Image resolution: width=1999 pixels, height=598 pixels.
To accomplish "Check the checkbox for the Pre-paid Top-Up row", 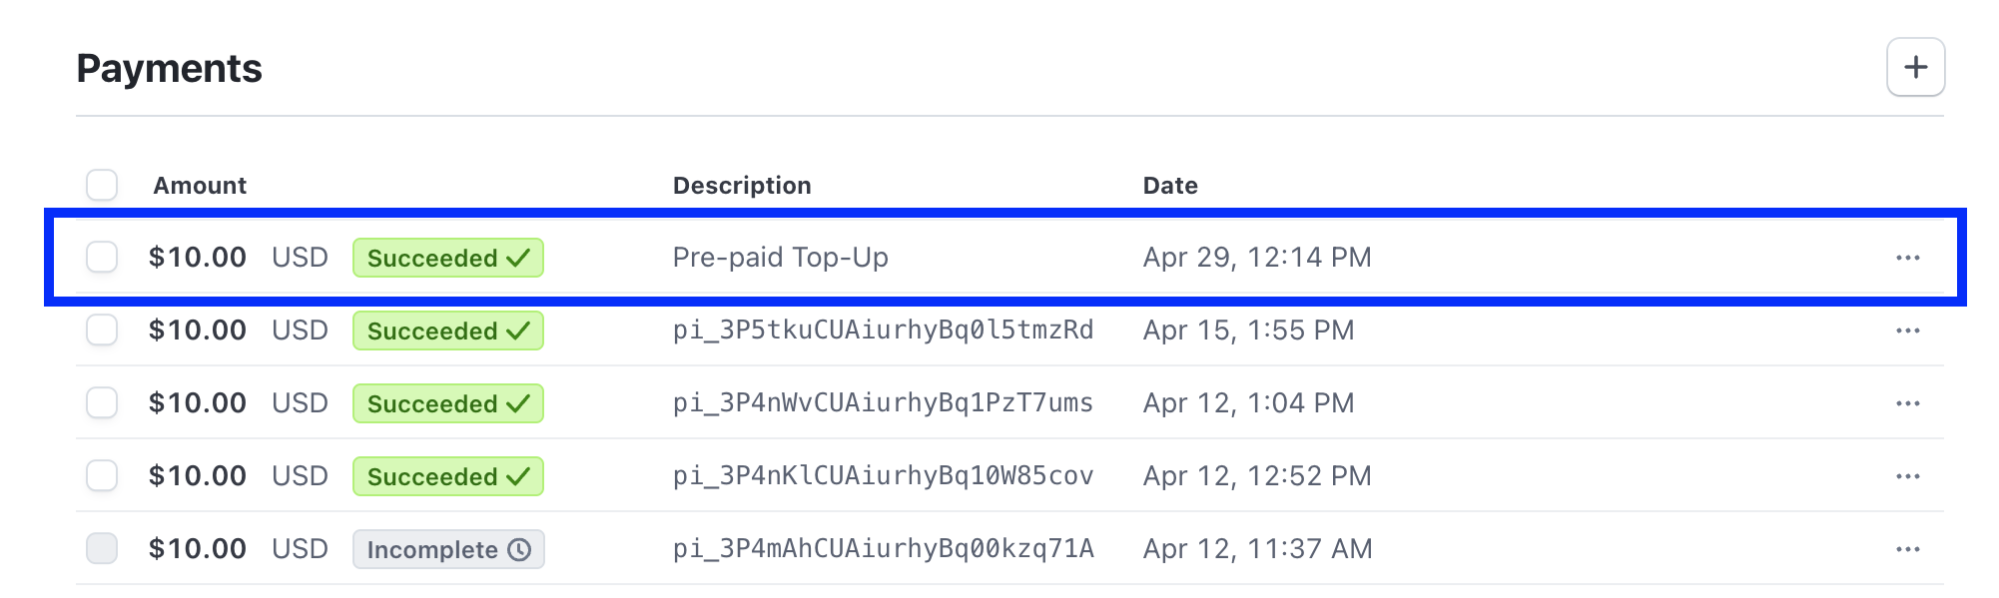I will click(101, 257).
